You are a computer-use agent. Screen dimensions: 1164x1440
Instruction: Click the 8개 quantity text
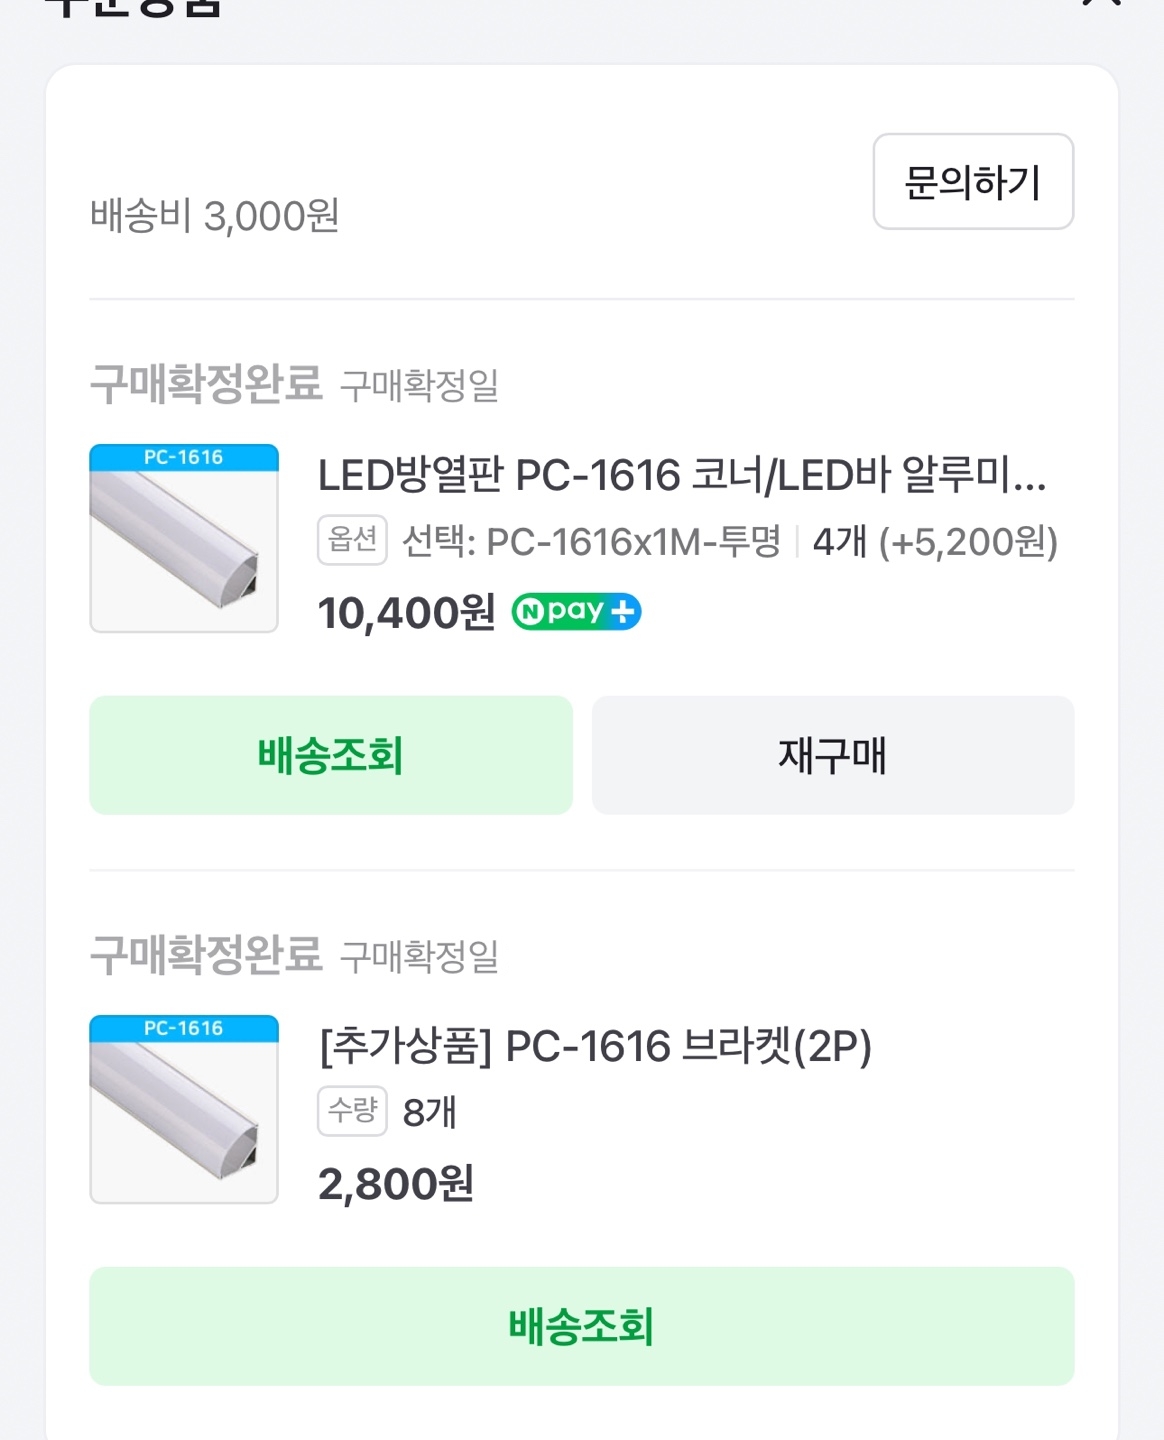pos(429,1112)
